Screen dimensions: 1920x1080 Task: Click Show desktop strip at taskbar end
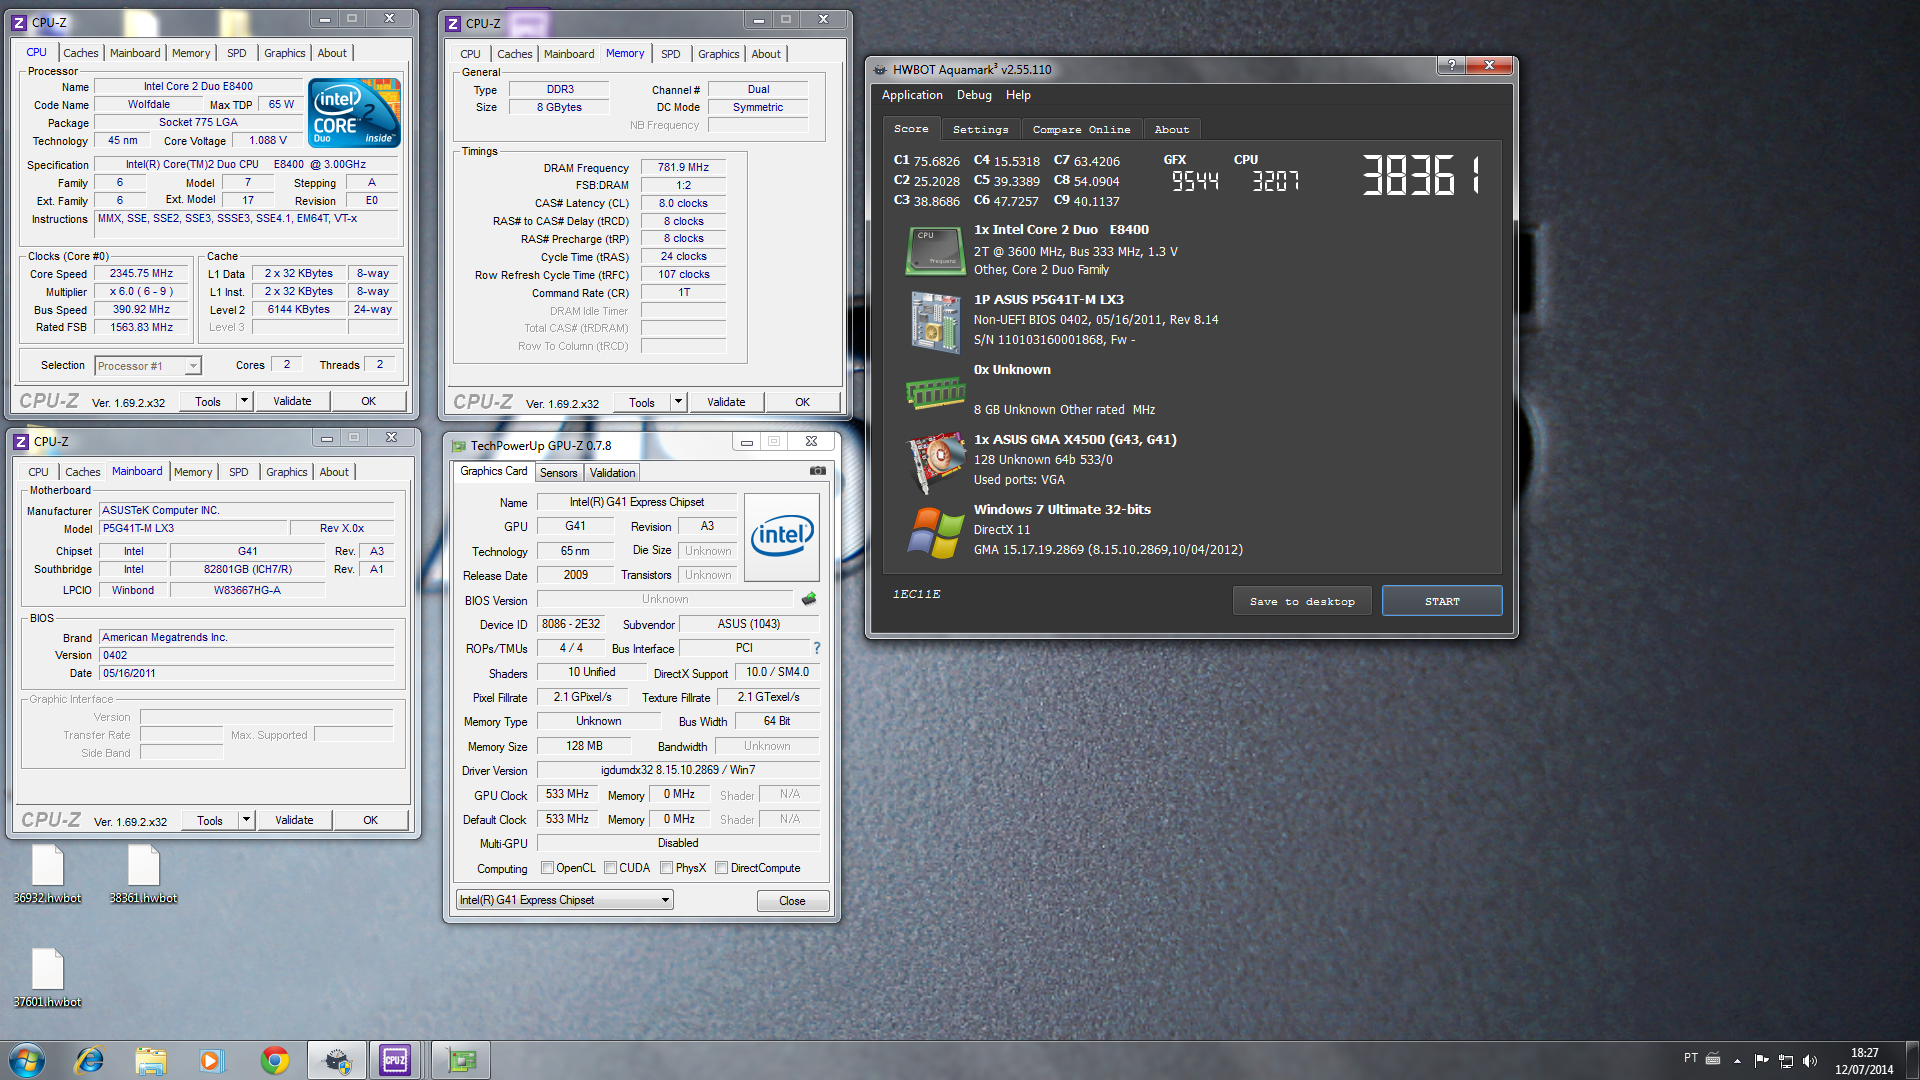pyautogui.click(x=1912, y=1060)
